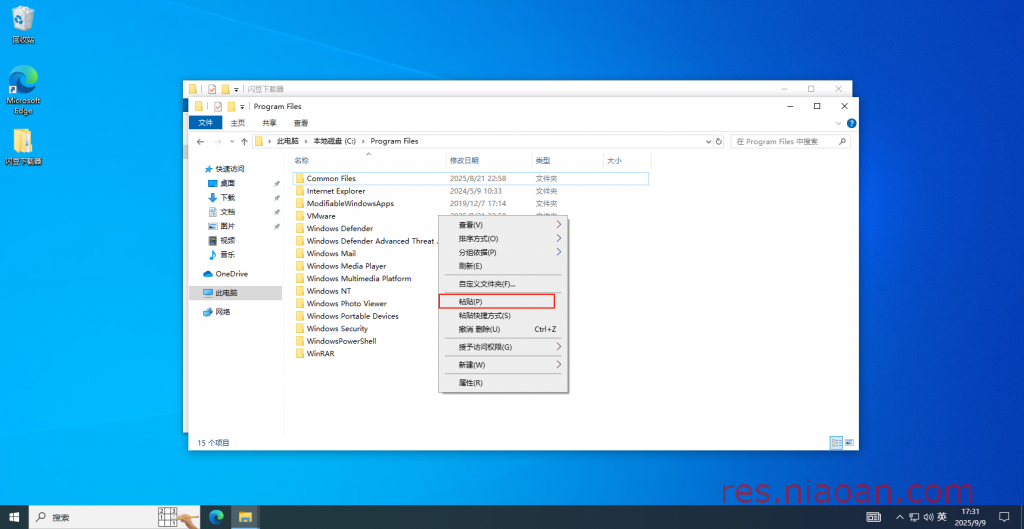
Task: Expand the ribbon with the chevron near Help
Action: [839, 123]
